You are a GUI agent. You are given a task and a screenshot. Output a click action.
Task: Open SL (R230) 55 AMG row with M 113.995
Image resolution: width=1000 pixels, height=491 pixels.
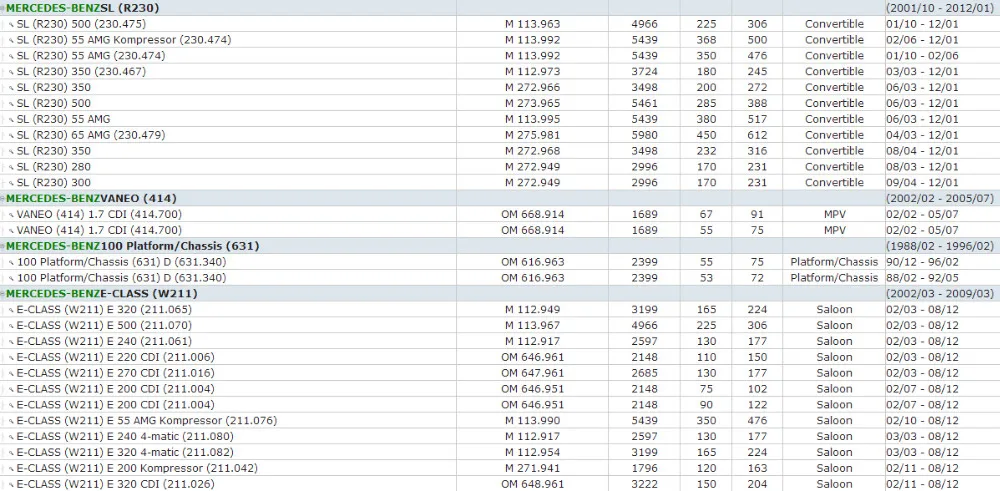pos(63,119)
